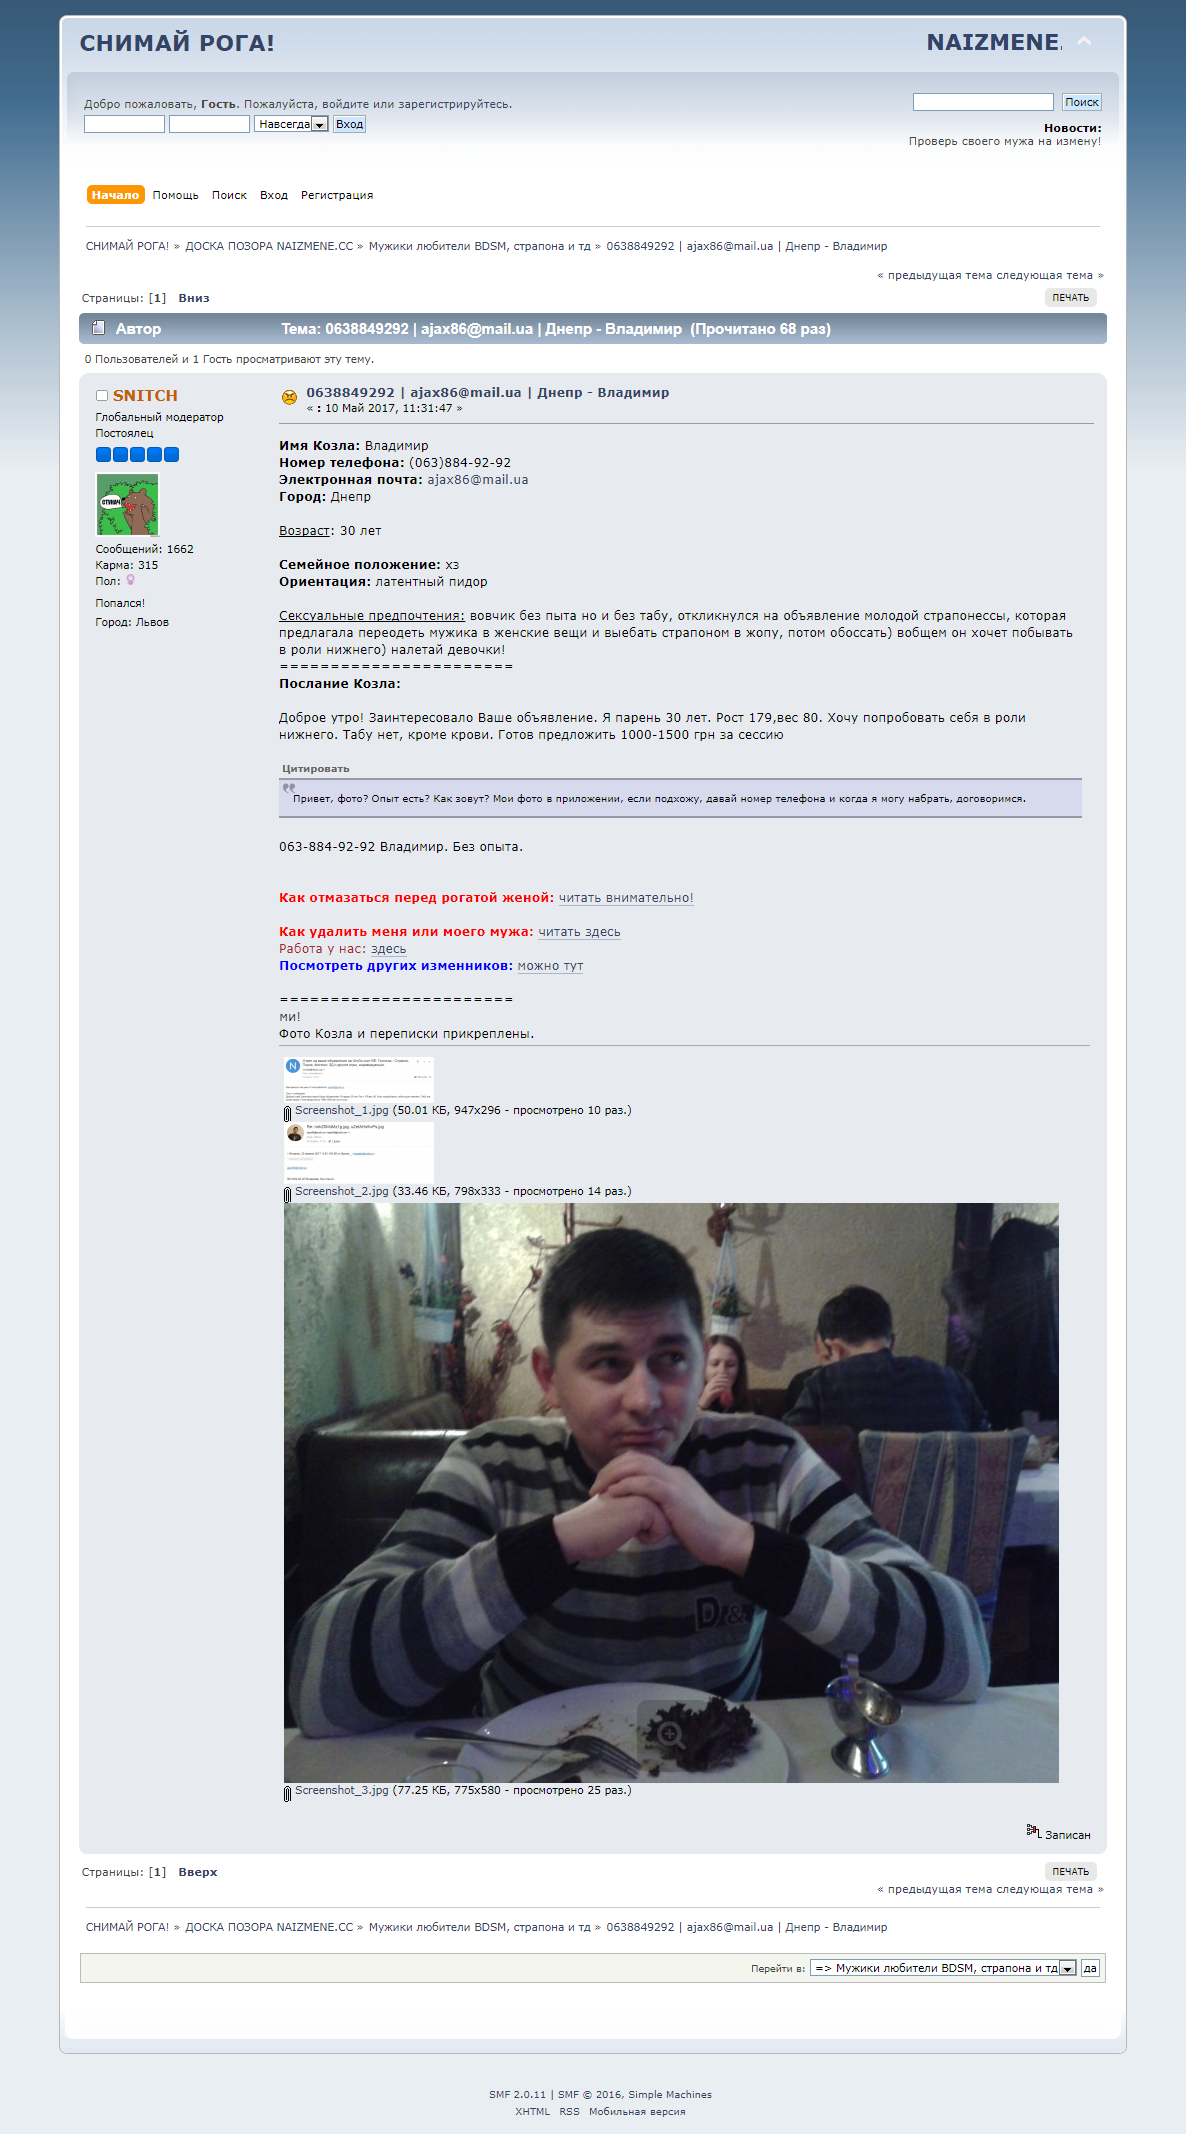The height and width of the screenshot is (2134, 1186).
Task: Expand the Перейти в forum jump dropdown
Action: (943, 1968)
